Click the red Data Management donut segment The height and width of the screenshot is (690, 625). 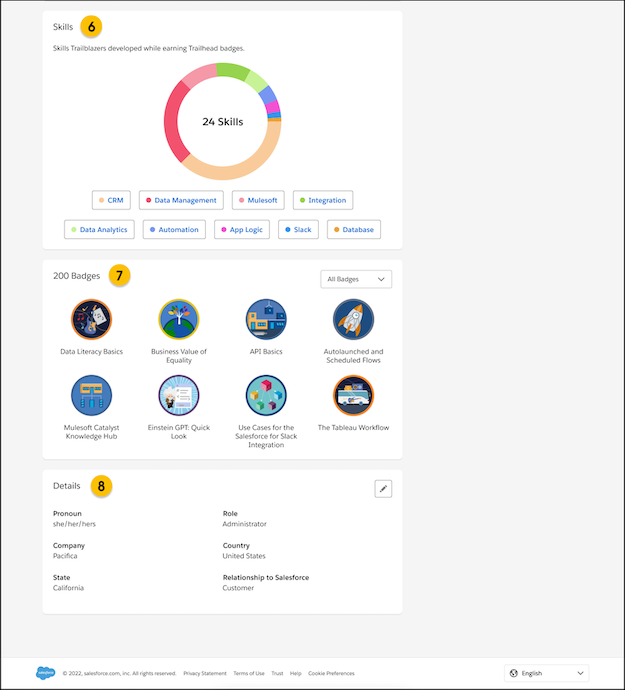[x=173, y=121]
